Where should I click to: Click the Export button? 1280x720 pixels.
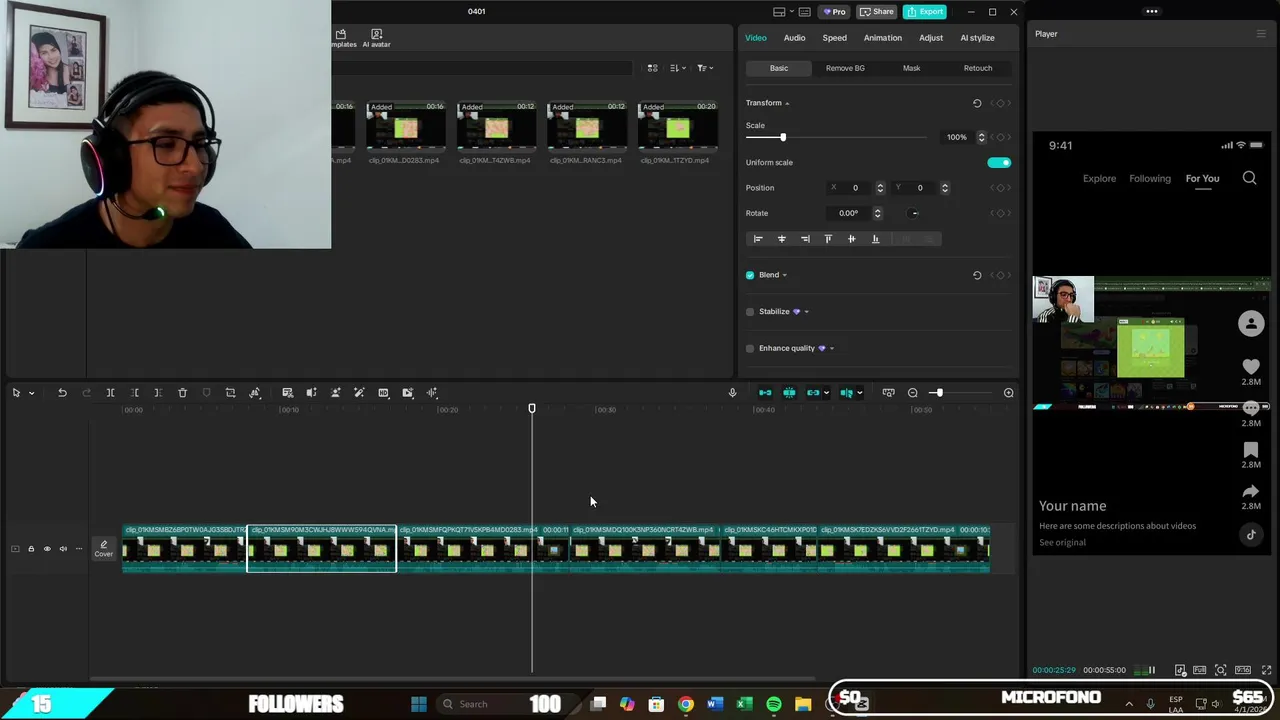(x=925, y=12)
